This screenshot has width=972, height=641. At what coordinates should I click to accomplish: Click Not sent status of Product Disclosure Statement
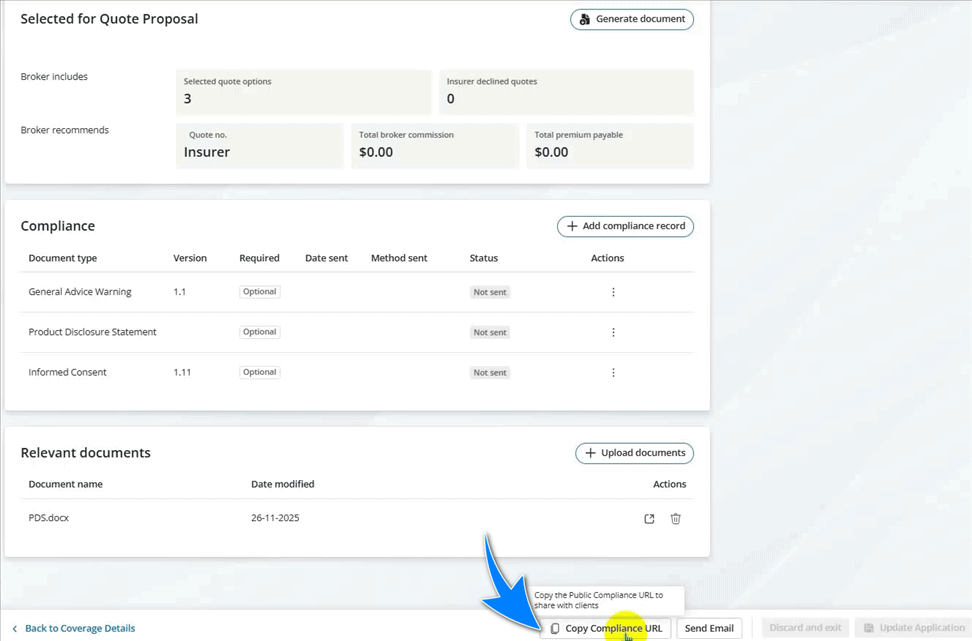pos(490,332)
